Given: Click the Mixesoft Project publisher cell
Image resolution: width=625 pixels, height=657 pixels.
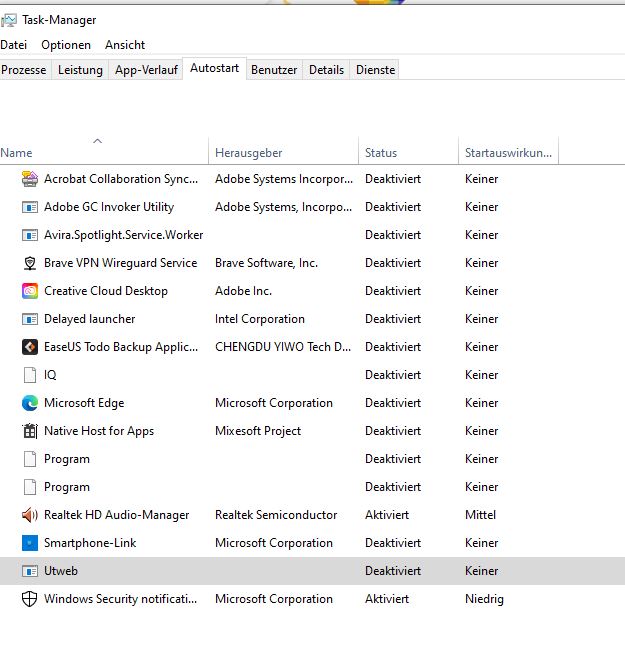Looking at the screenshot, I should (258, 431).
